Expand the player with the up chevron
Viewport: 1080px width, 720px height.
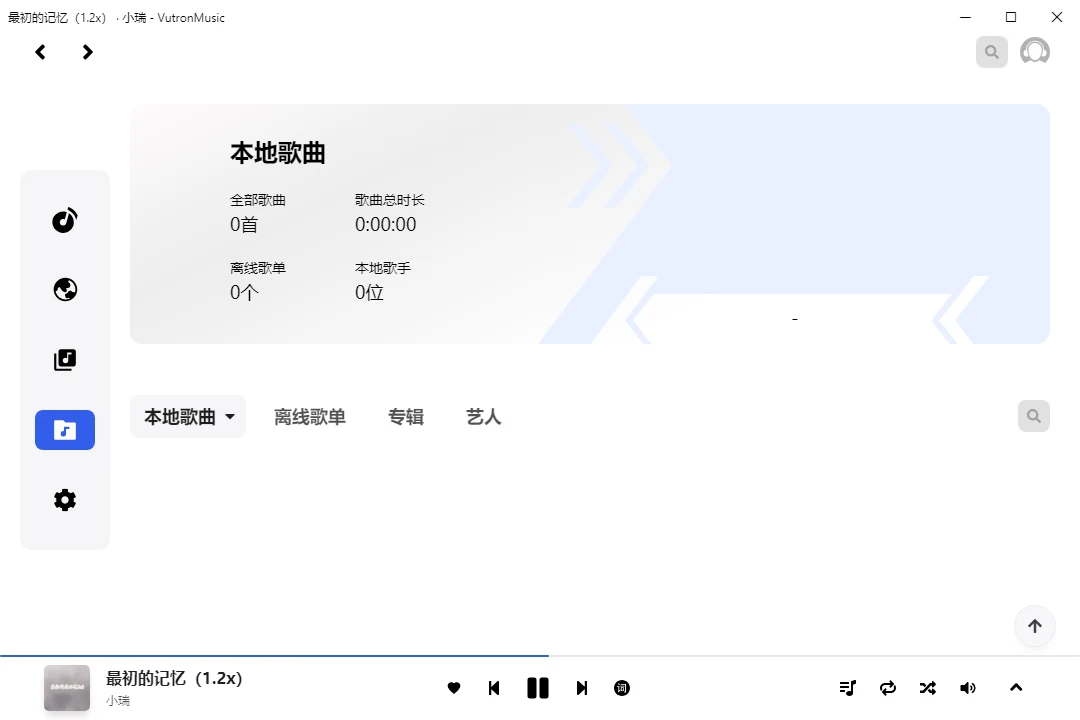1016,688
